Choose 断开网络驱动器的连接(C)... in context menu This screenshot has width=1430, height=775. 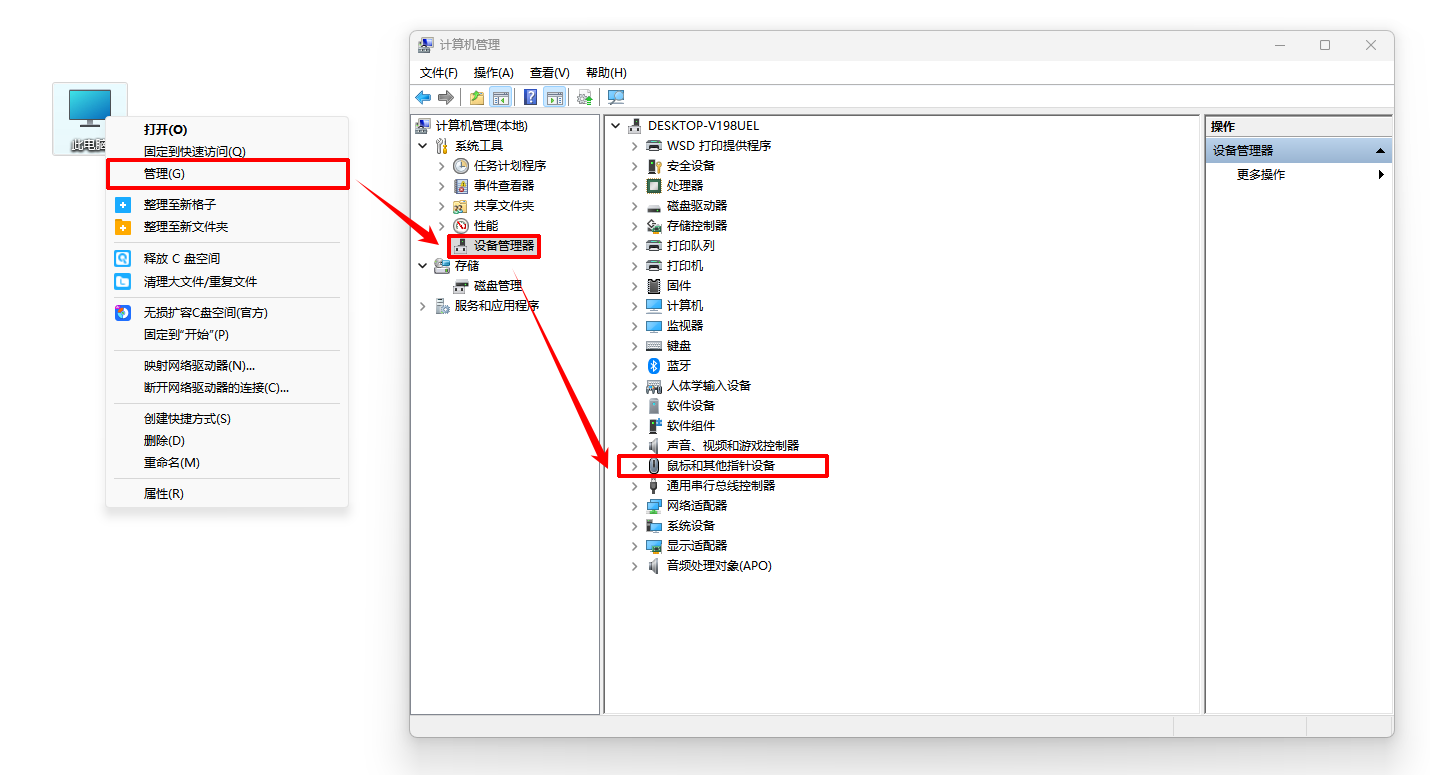click(227, 387)
